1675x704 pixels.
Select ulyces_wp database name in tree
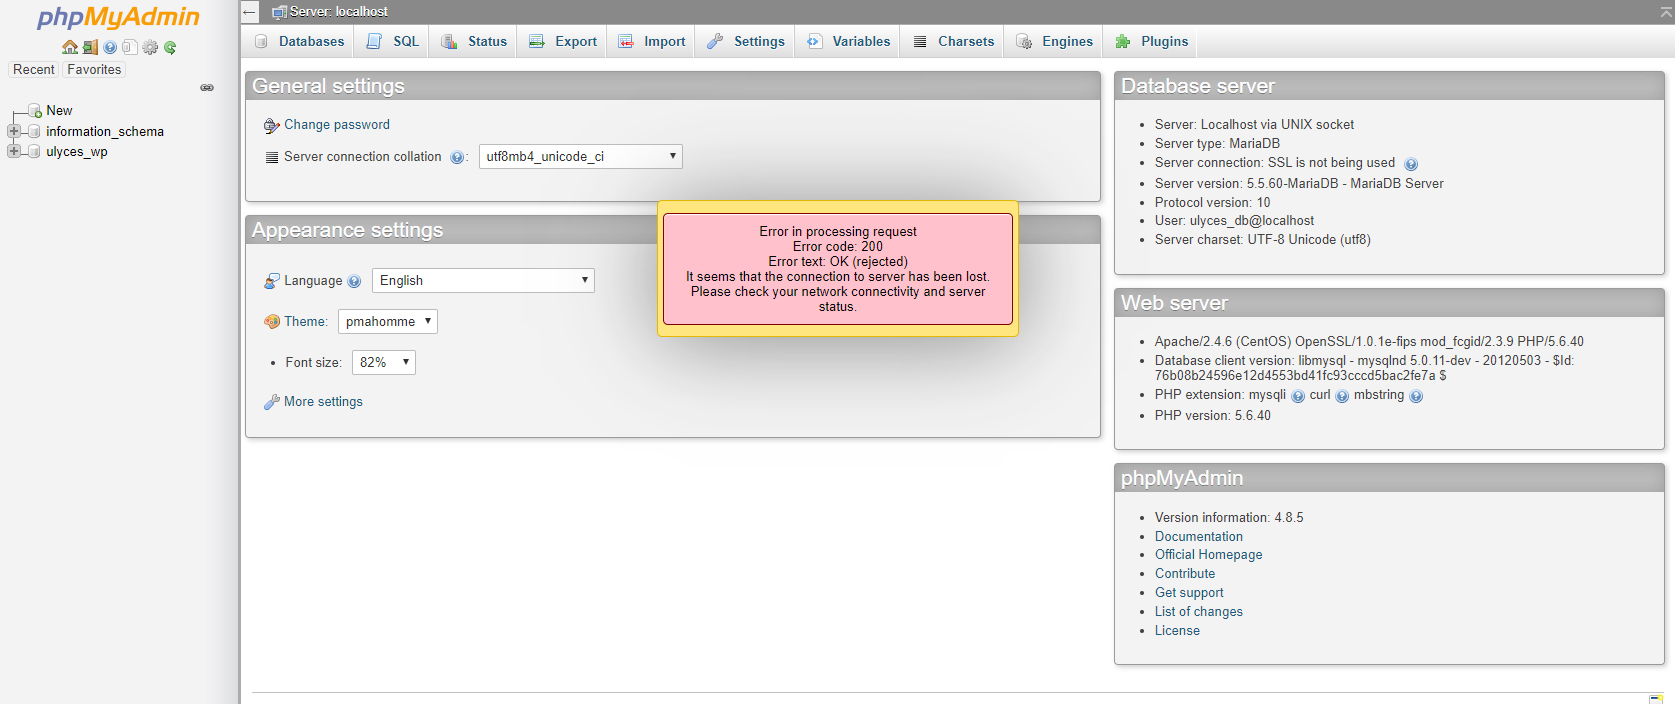(x=77, y=152)
